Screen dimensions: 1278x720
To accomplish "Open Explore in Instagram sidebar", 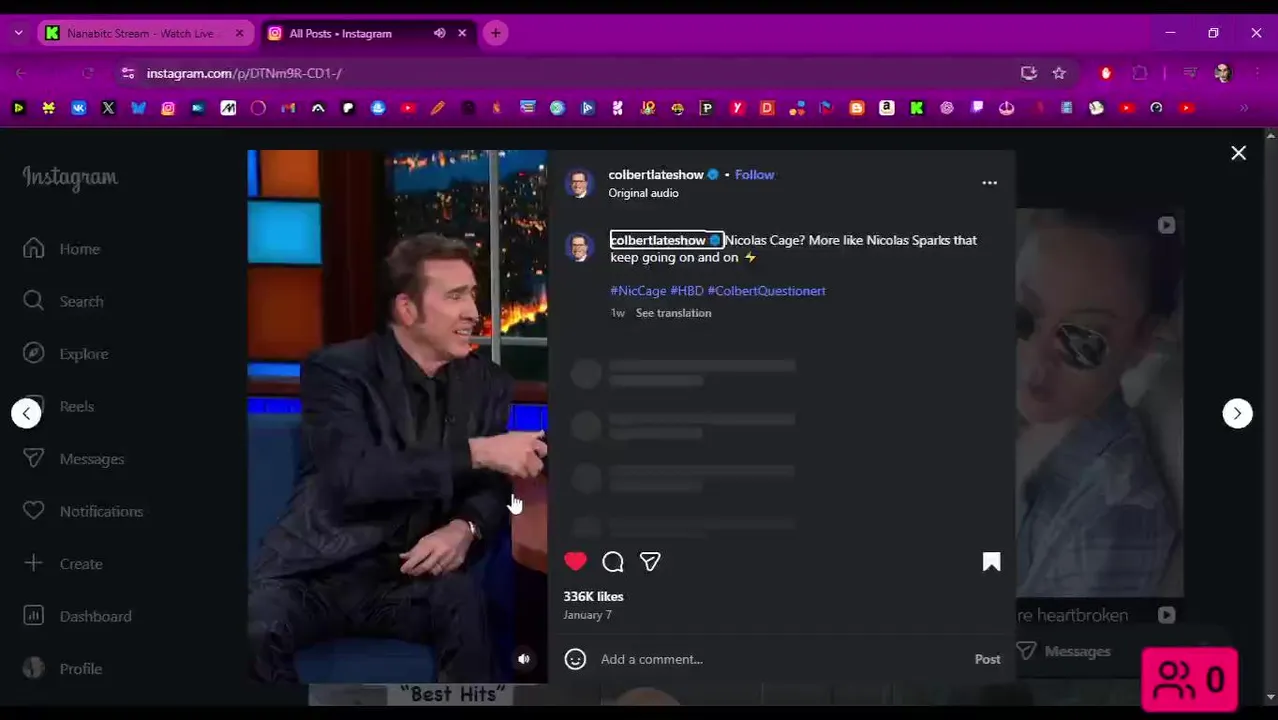I will pos(66,354).
